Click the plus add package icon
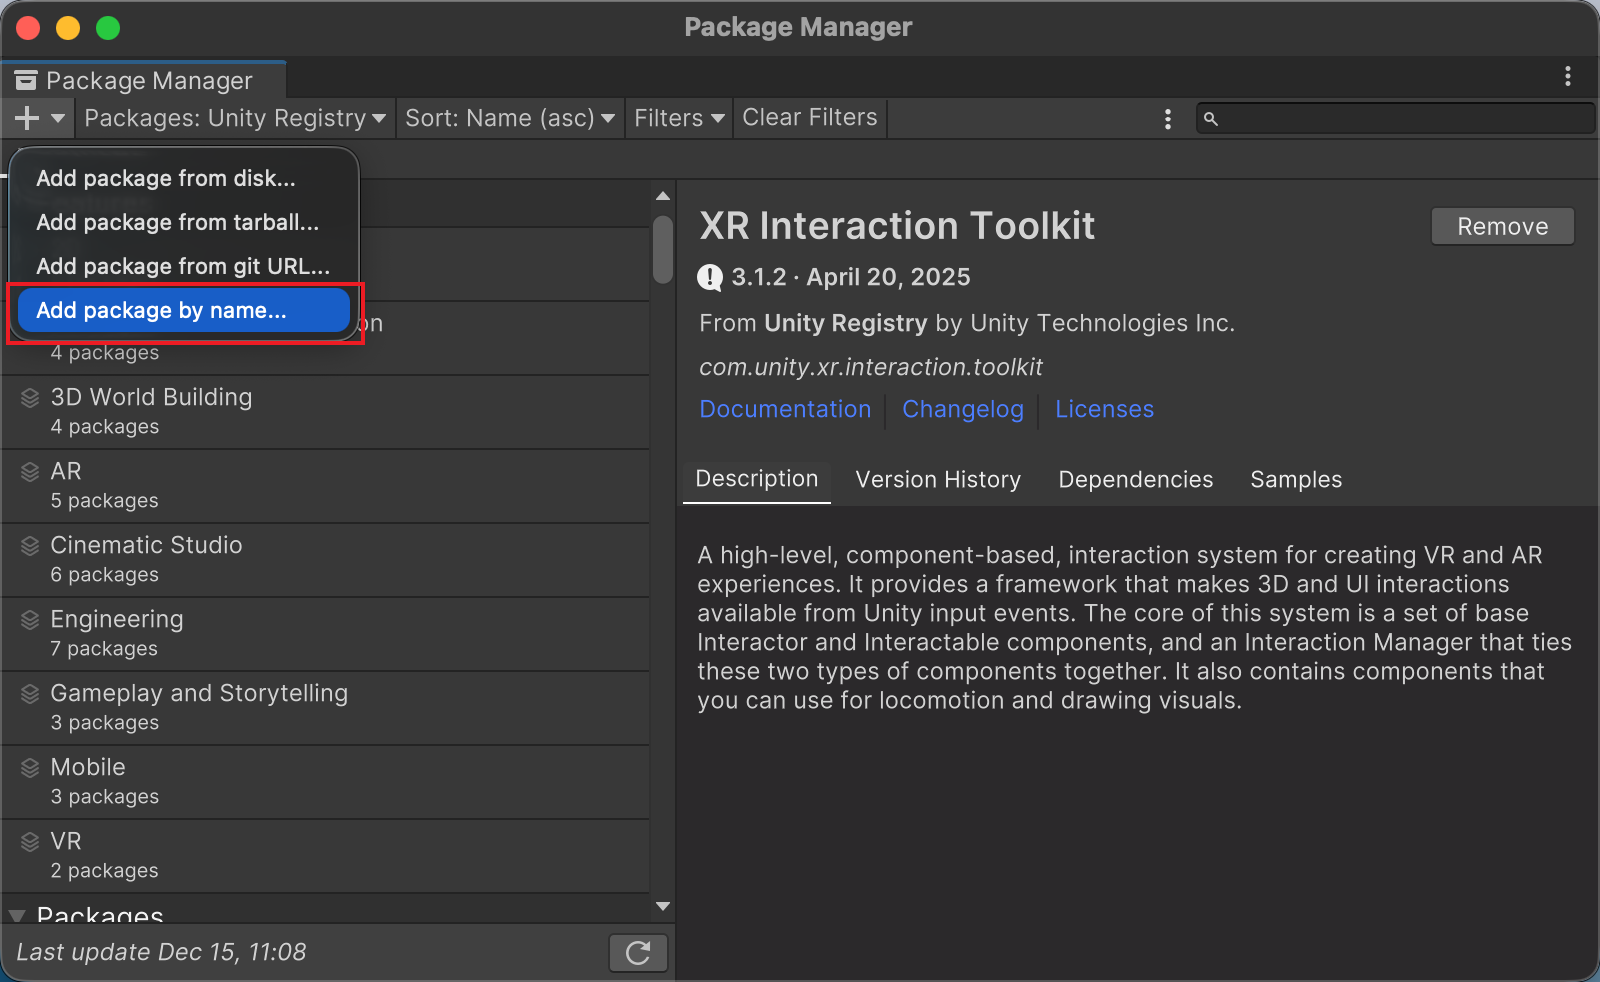 28,118
